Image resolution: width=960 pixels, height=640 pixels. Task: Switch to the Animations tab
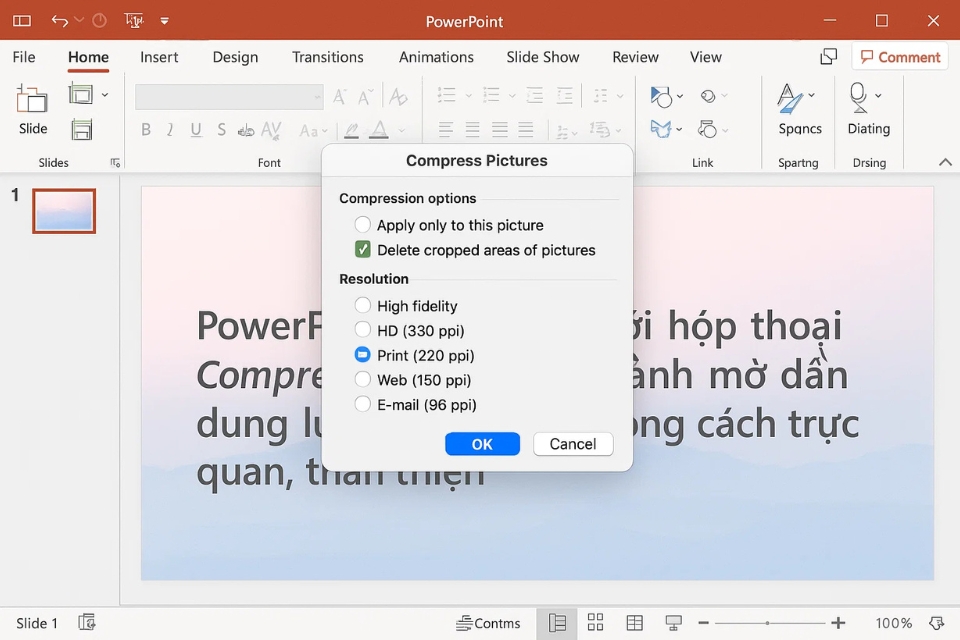pyautogui.click(x=436, y=57)
